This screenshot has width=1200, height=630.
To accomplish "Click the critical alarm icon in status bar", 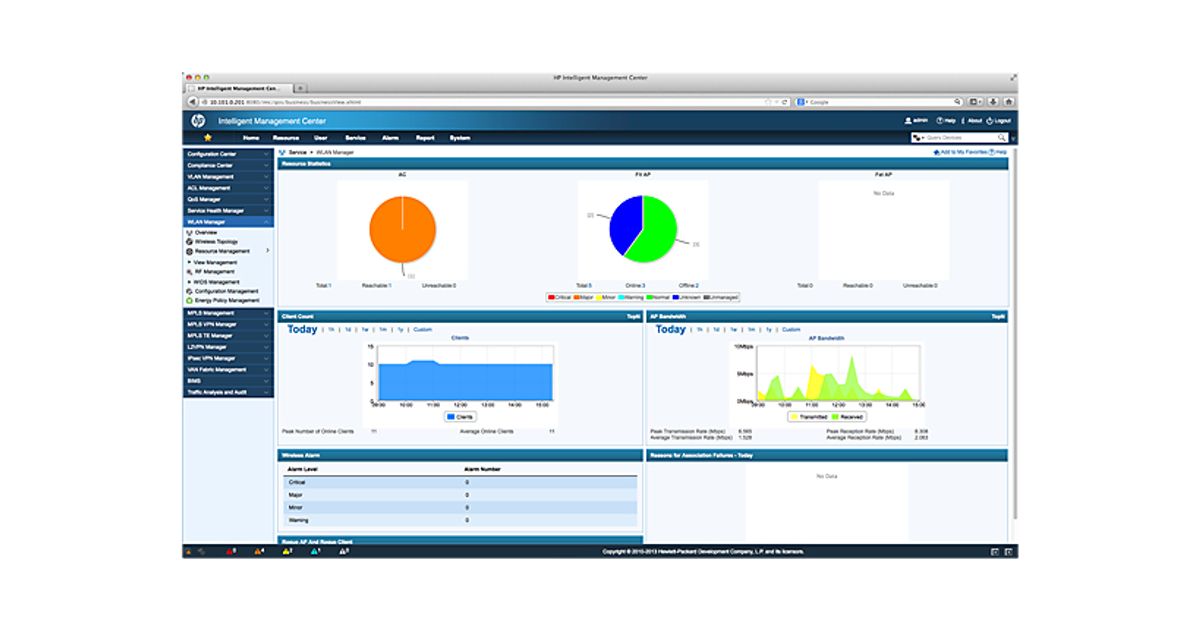I will pyautogui.click(x=228, y=551).
